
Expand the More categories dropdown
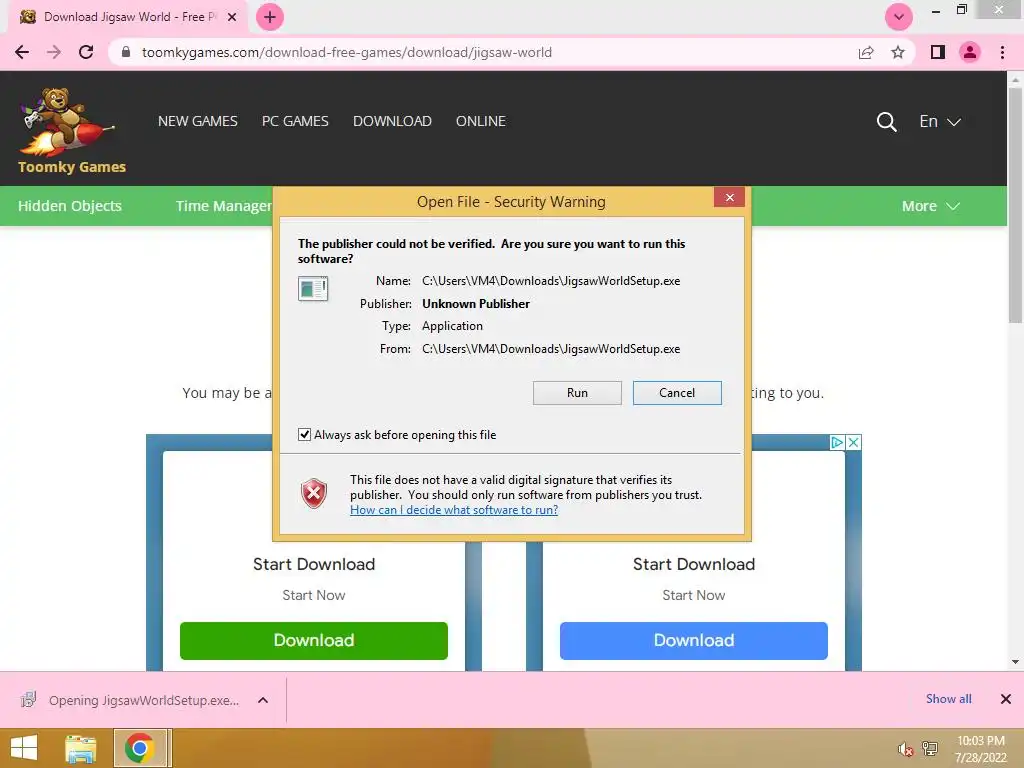click(931, 206)
